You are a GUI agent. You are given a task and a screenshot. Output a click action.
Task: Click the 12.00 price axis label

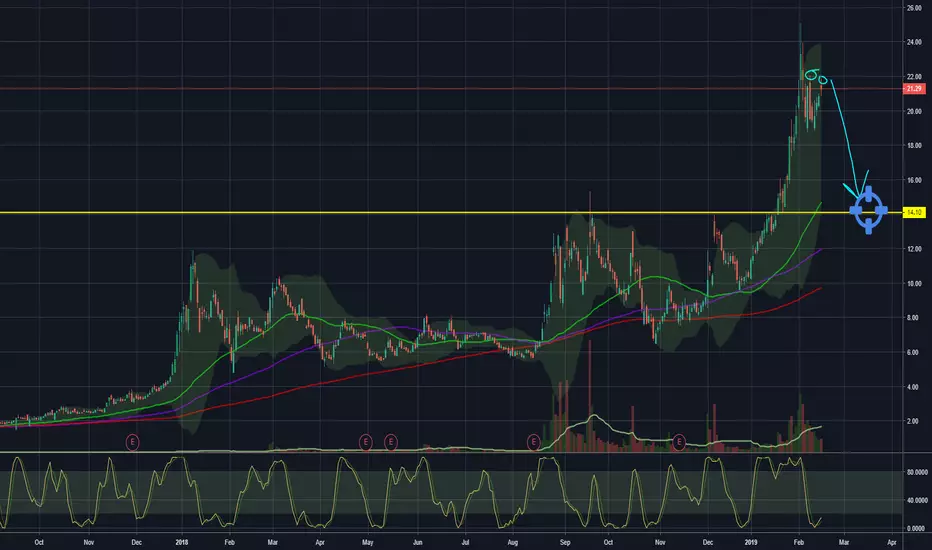coord(914,249)
